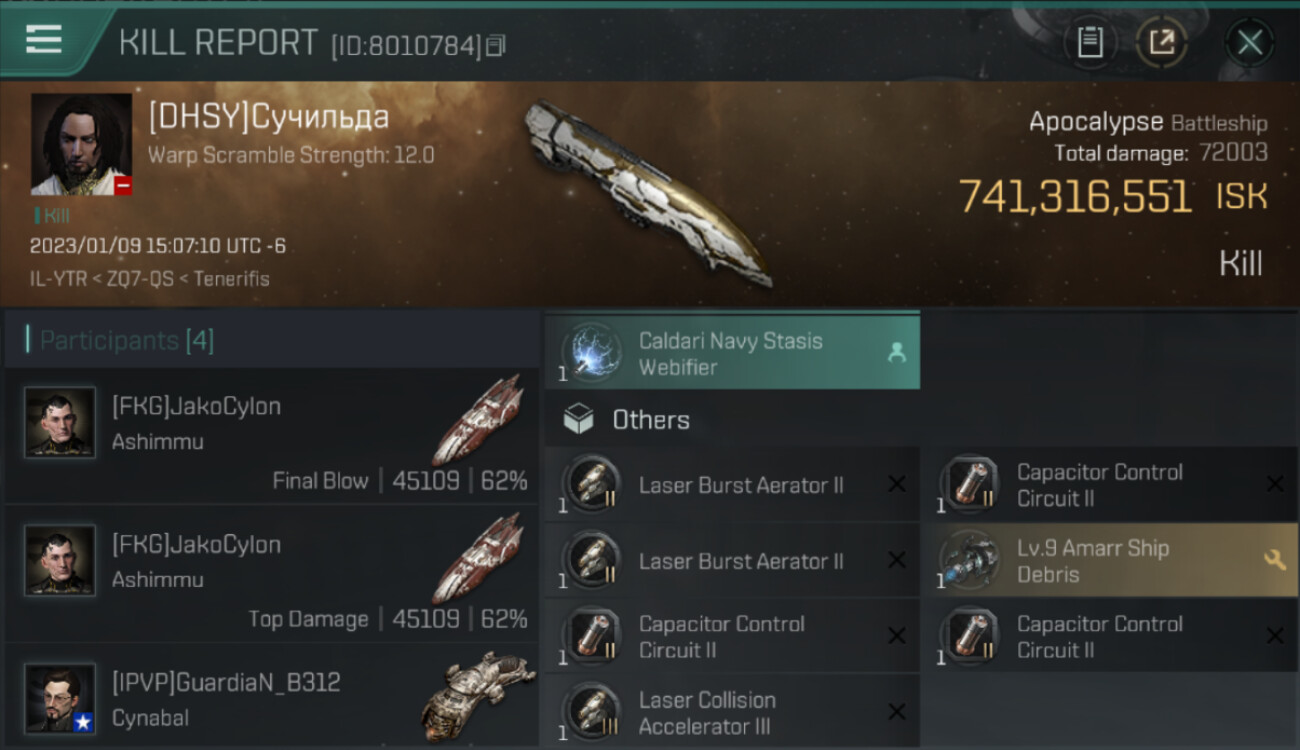Open GuardiaN_B312 Cynabal participant entry
1300x750 pixels.
pyautogui.click(x=271, y=696)
